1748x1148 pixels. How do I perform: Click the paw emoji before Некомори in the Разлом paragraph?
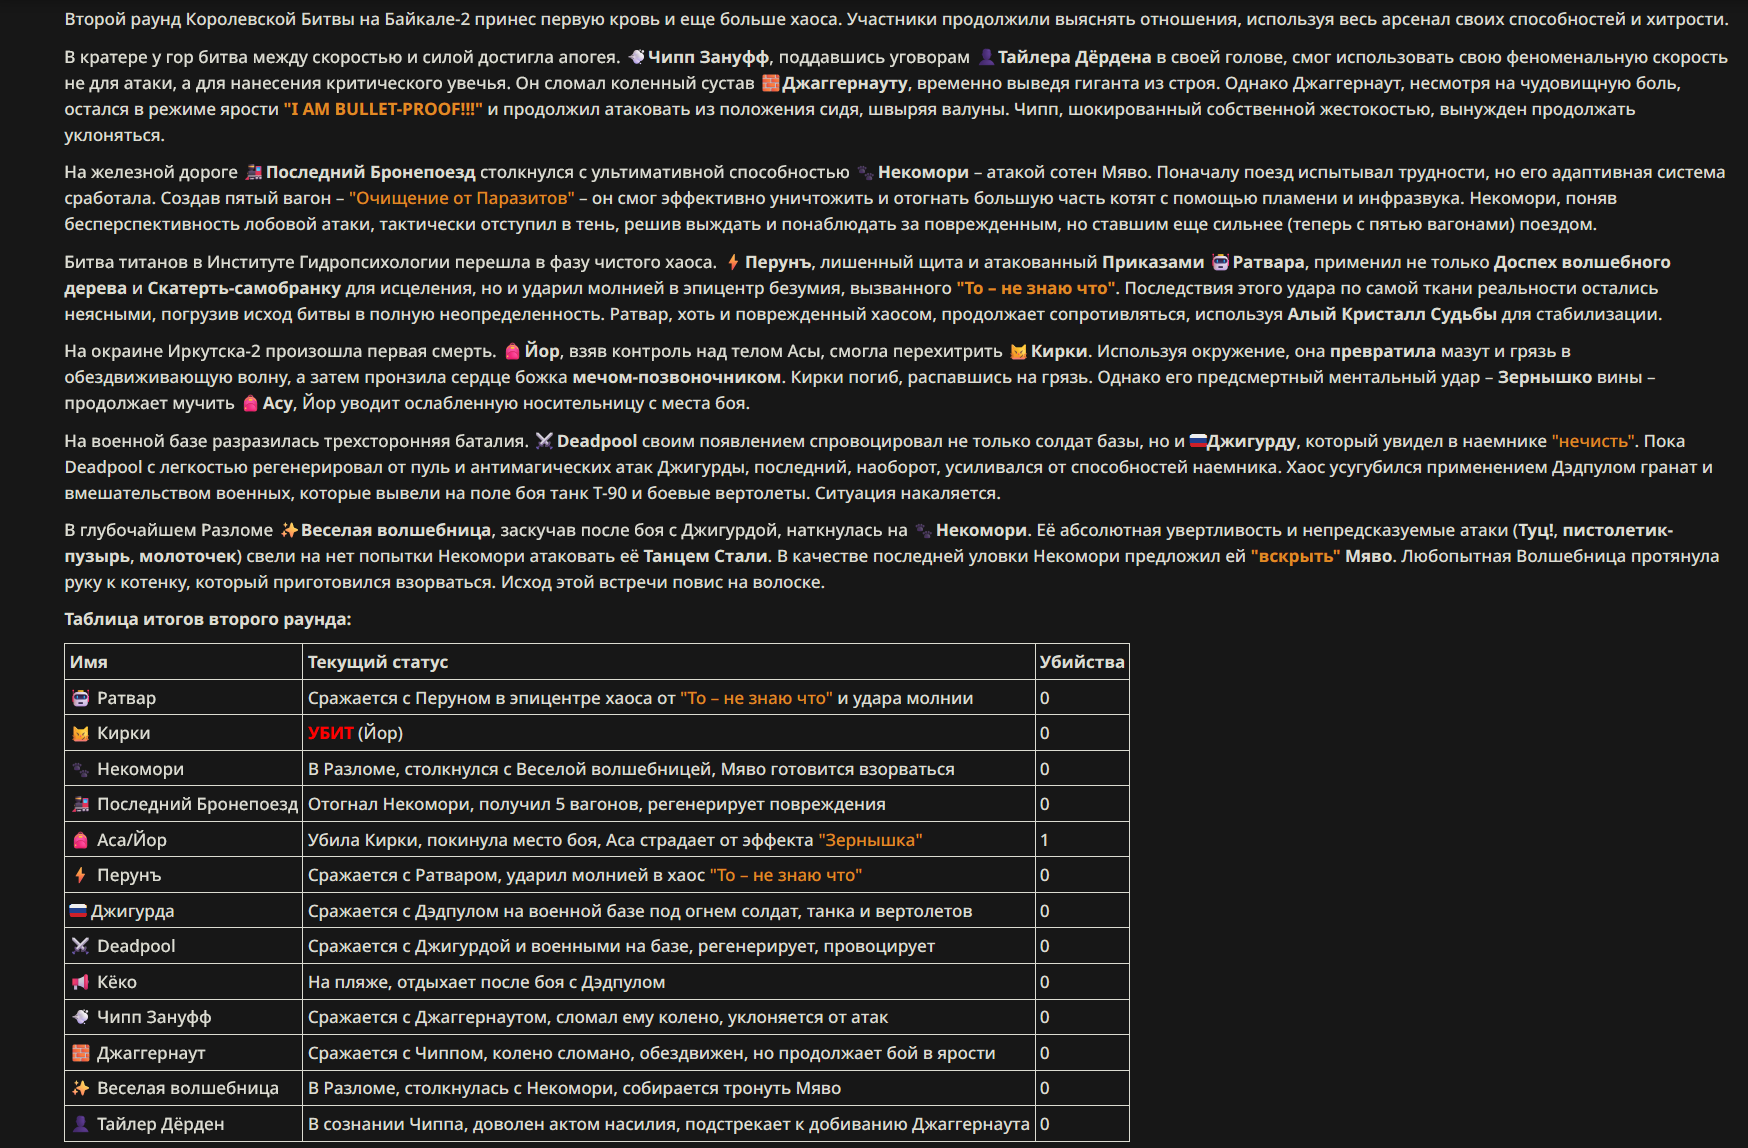[924, 530]
